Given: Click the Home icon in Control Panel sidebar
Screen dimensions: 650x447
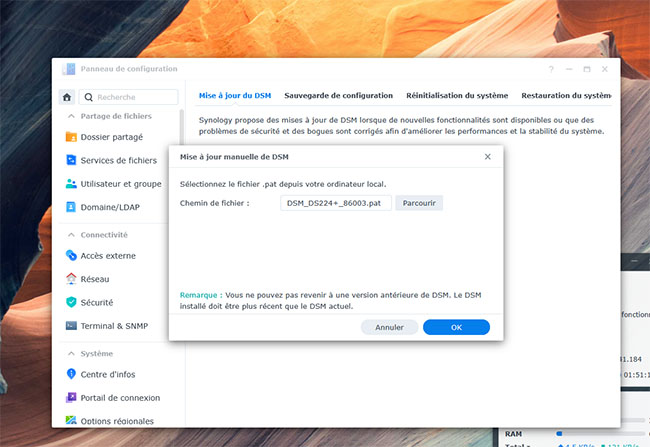Looking at the screenshot, I should [67, 97].
